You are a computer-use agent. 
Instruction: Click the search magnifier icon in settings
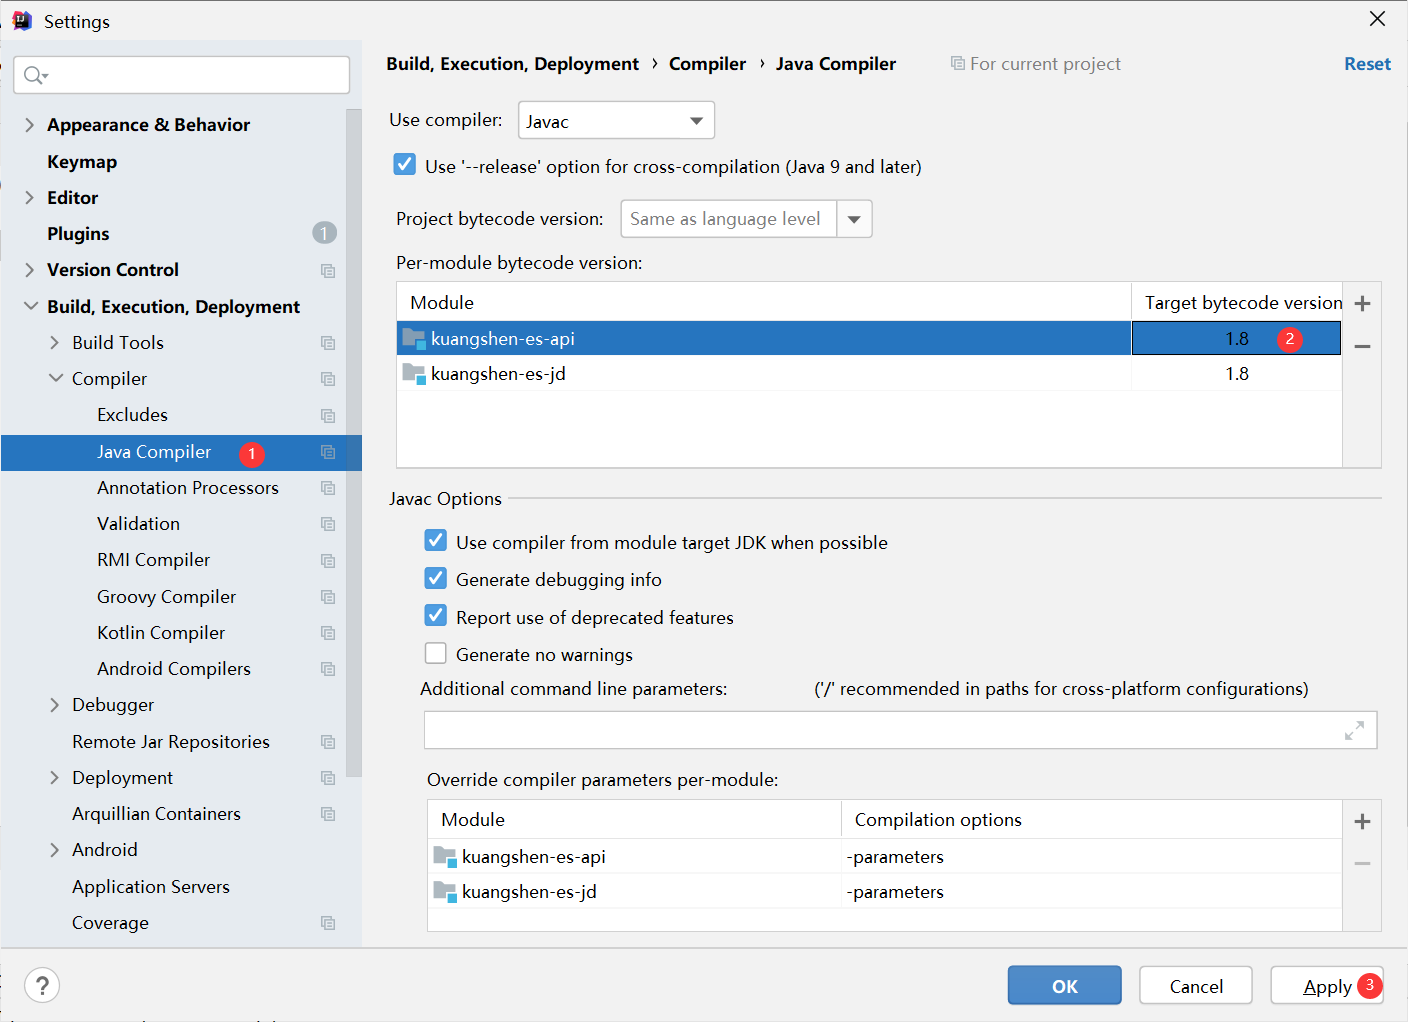34,75
